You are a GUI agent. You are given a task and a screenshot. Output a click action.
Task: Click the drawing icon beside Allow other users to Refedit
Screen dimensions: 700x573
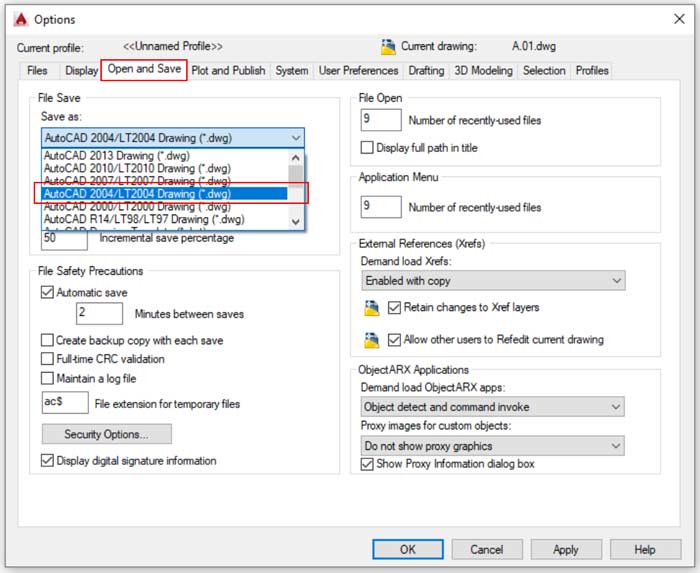(x=371, y=340)
